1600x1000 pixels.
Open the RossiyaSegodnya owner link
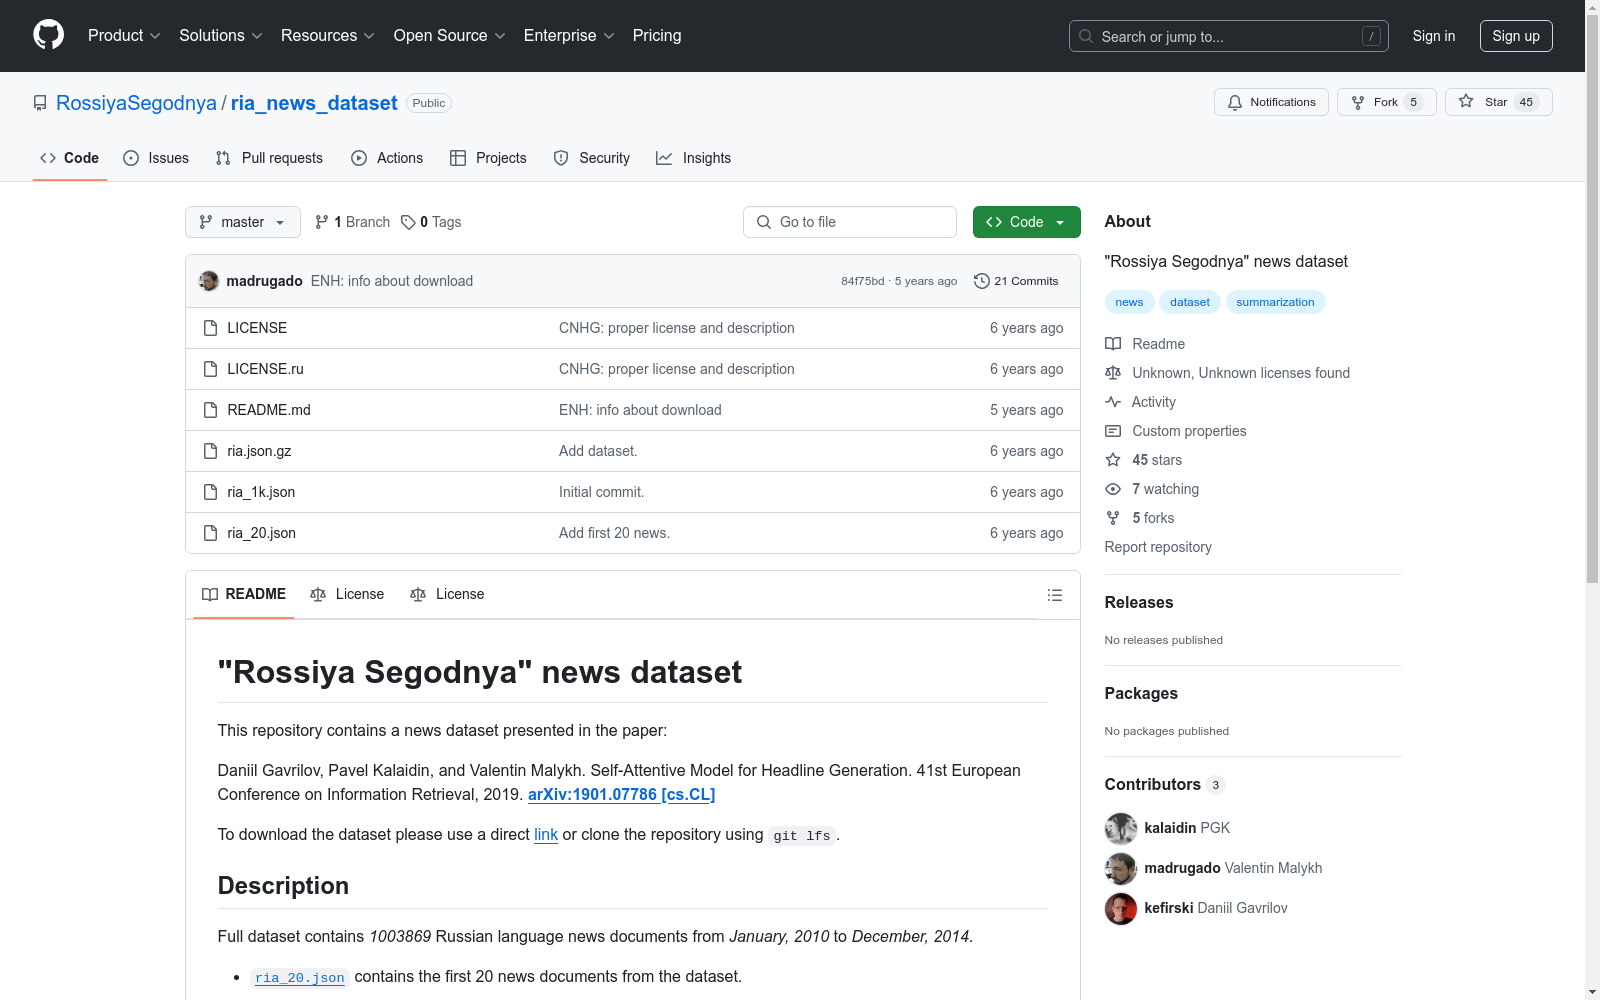(136, 103)
